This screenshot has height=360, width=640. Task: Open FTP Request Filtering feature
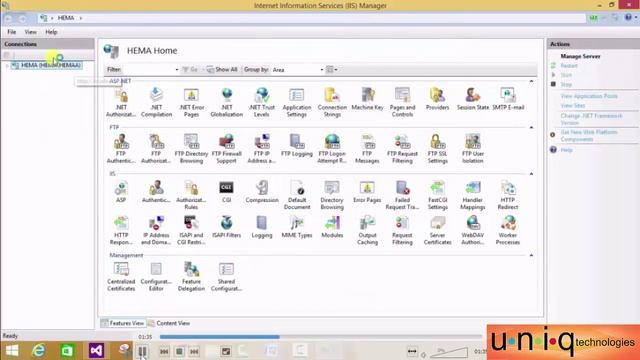click(x=402, y=149)
